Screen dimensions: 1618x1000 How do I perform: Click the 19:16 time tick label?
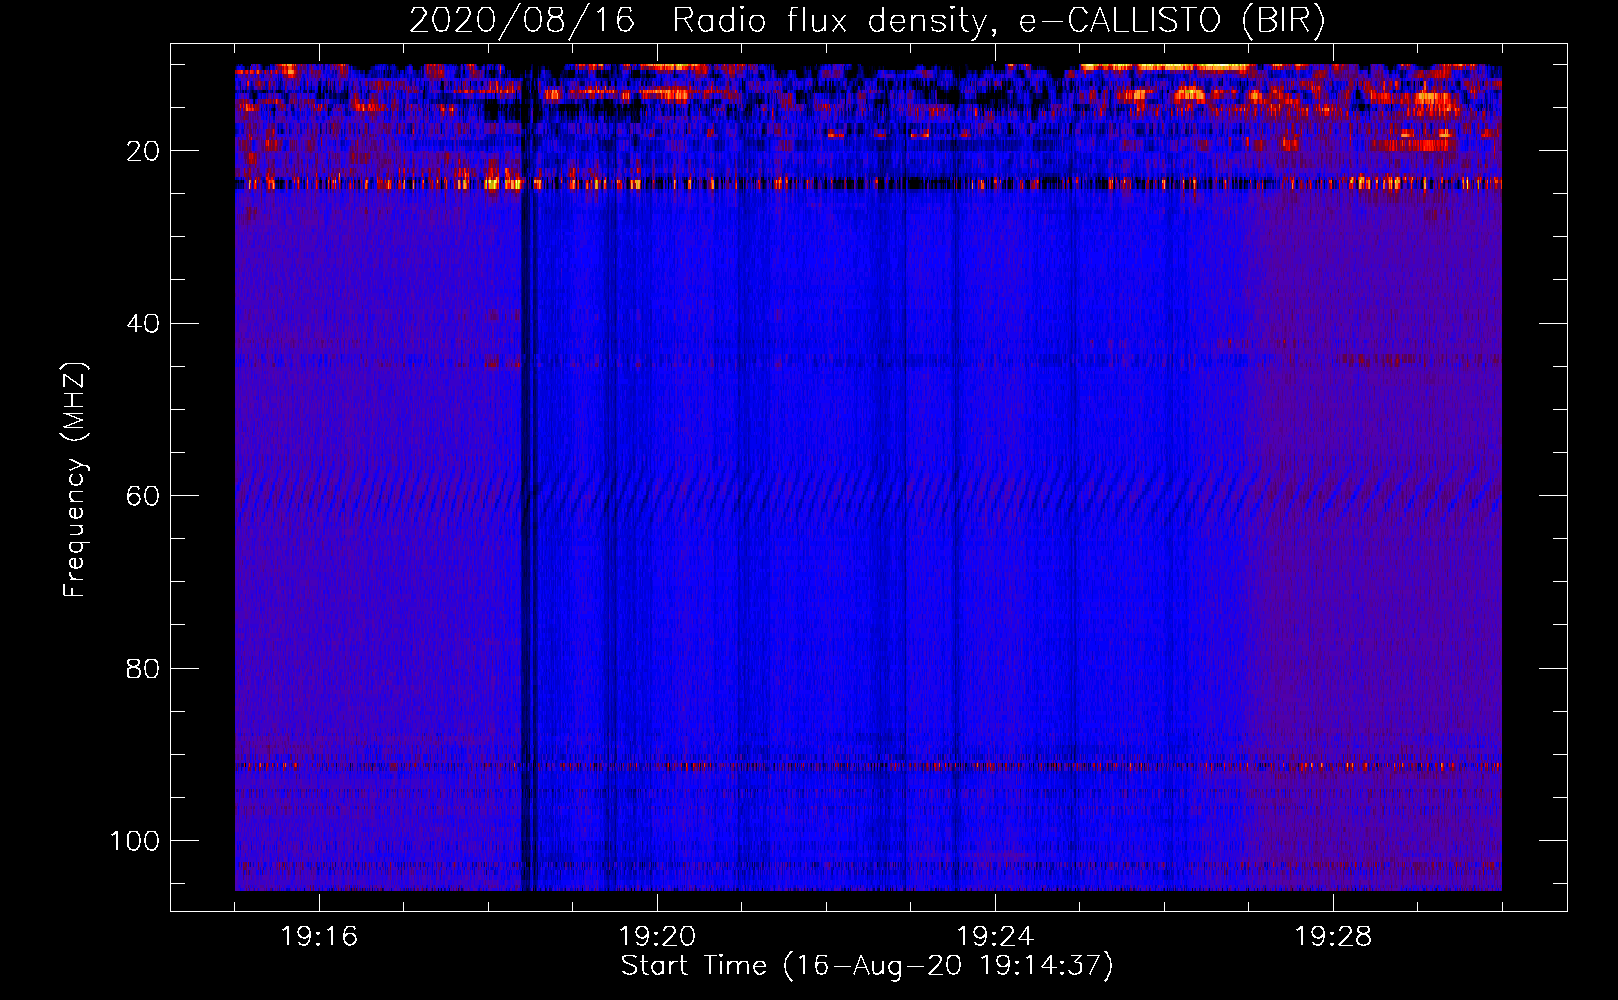pos(319,937)
